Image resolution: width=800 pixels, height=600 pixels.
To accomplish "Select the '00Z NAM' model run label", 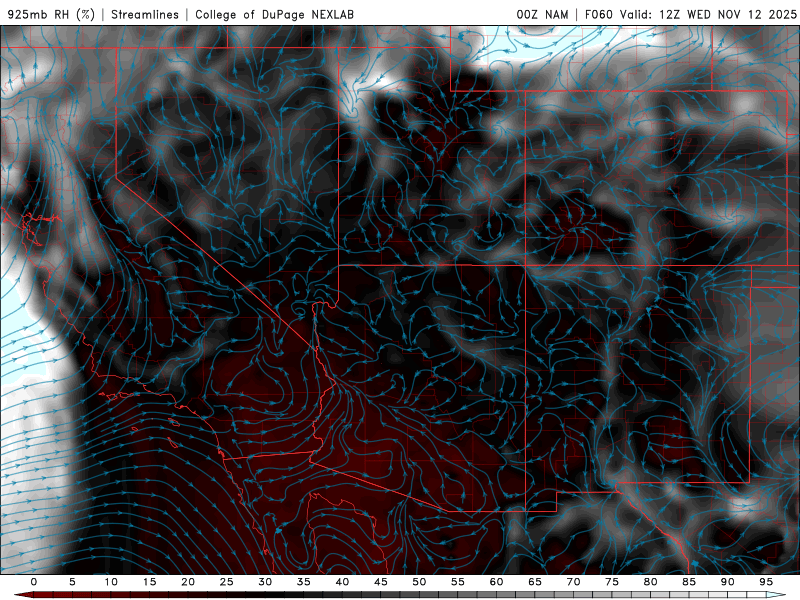I will (x=542, y=14).
